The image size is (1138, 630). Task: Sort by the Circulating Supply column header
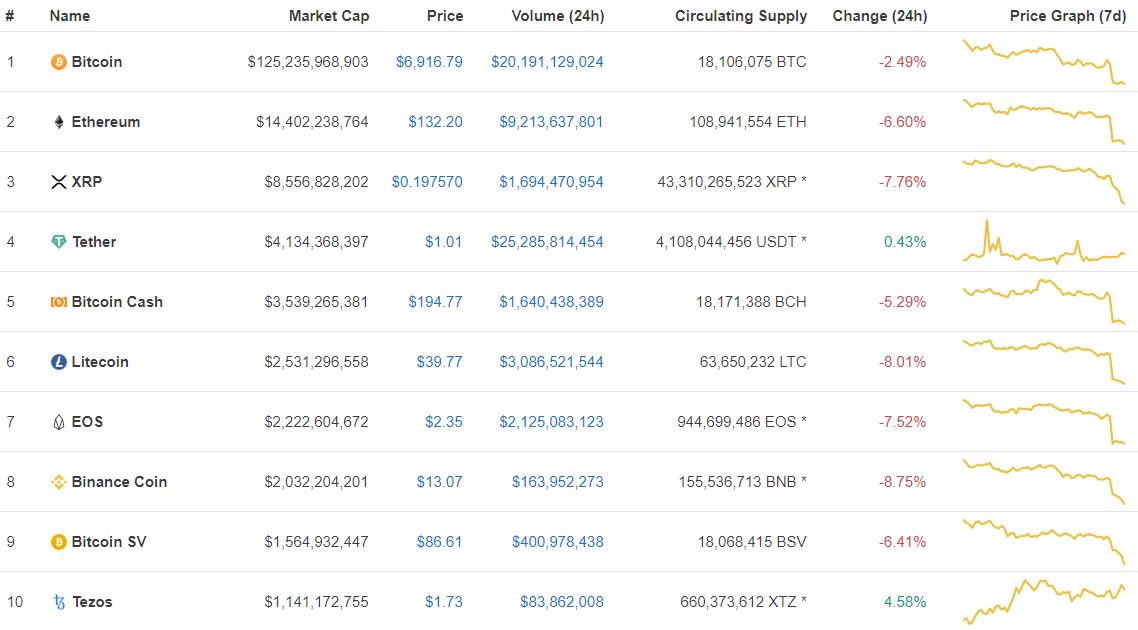pos(741,16)
